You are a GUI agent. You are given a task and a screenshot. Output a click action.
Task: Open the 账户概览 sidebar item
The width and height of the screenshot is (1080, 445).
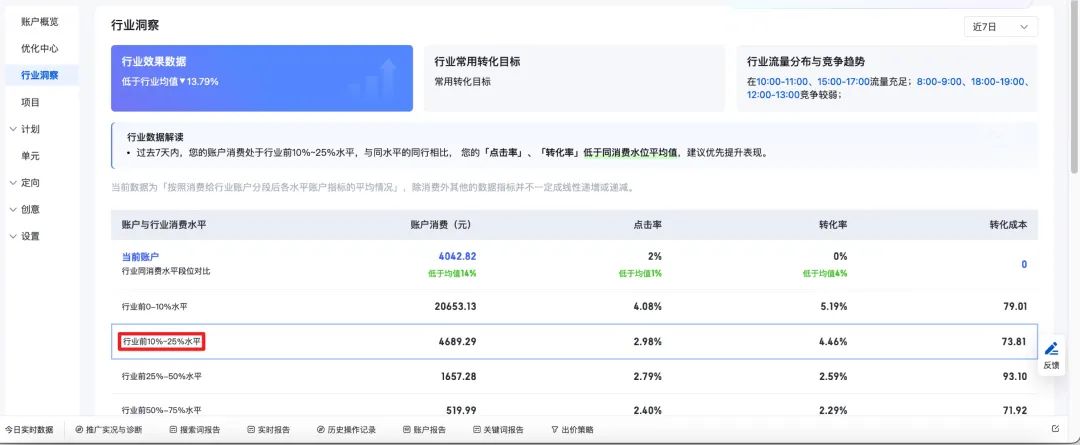click(x=39, y=22)
